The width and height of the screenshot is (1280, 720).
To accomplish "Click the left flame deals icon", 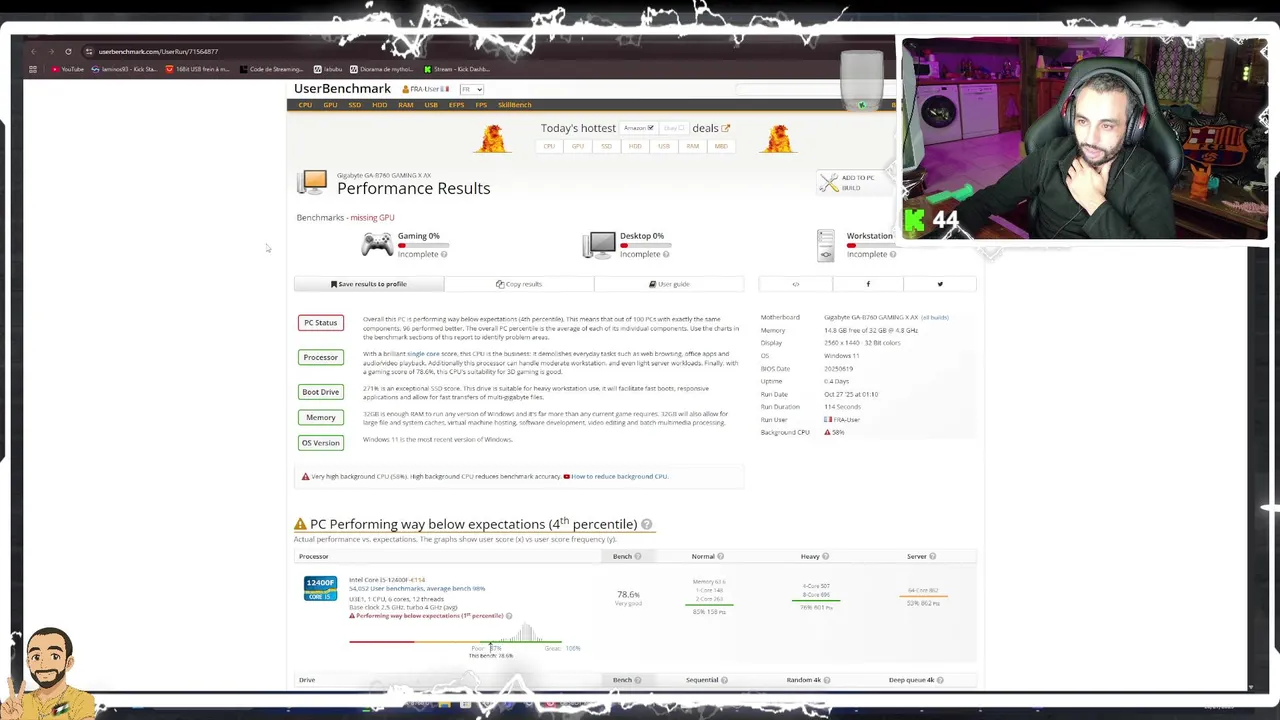I will (x=491, y=138).
